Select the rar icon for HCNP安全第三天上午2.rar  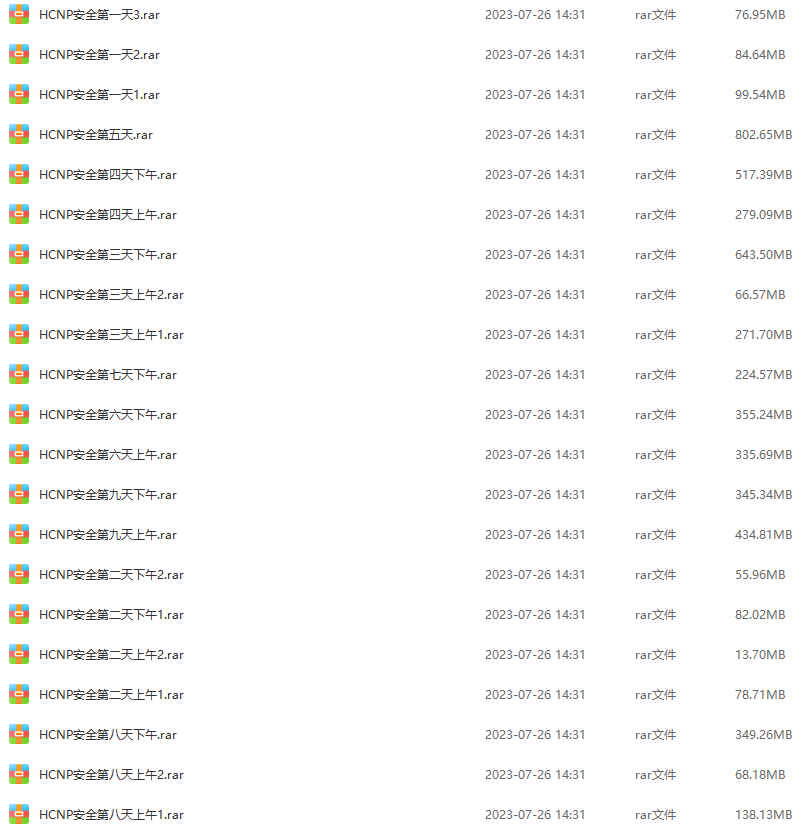(x=19, y=295)
